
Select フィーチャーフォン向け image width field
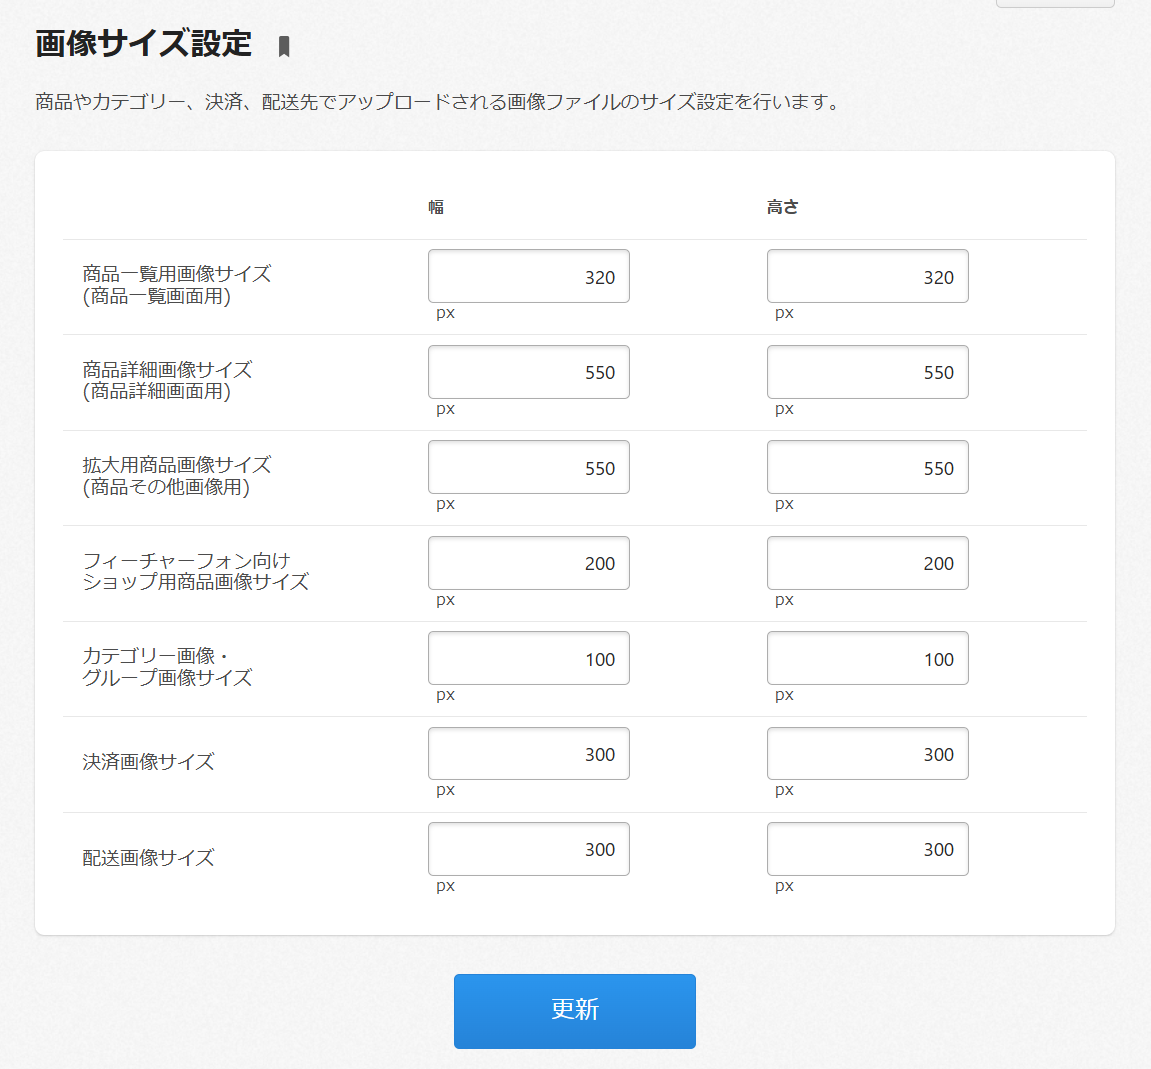[x=528, y=563]
